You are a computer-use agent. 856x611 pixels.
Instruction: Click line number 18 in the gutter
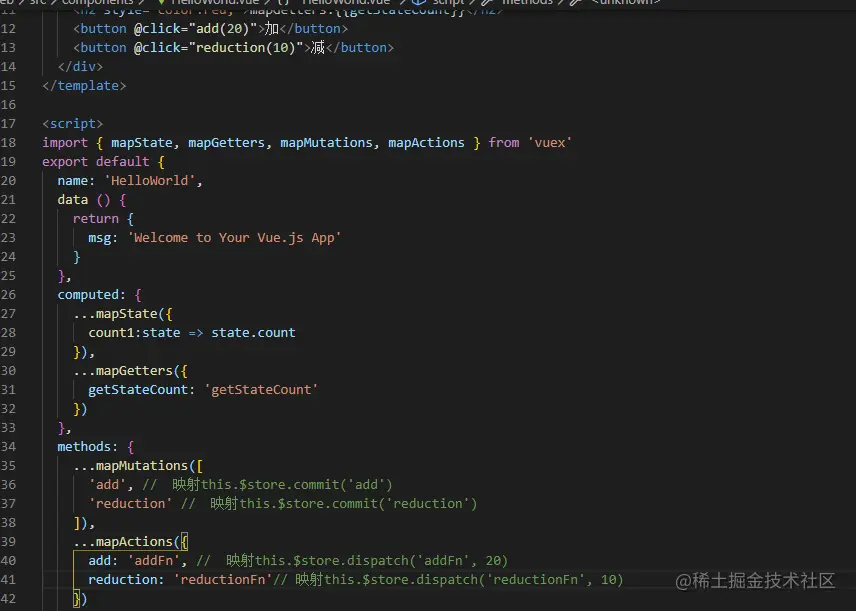click(x=8, y=143)
